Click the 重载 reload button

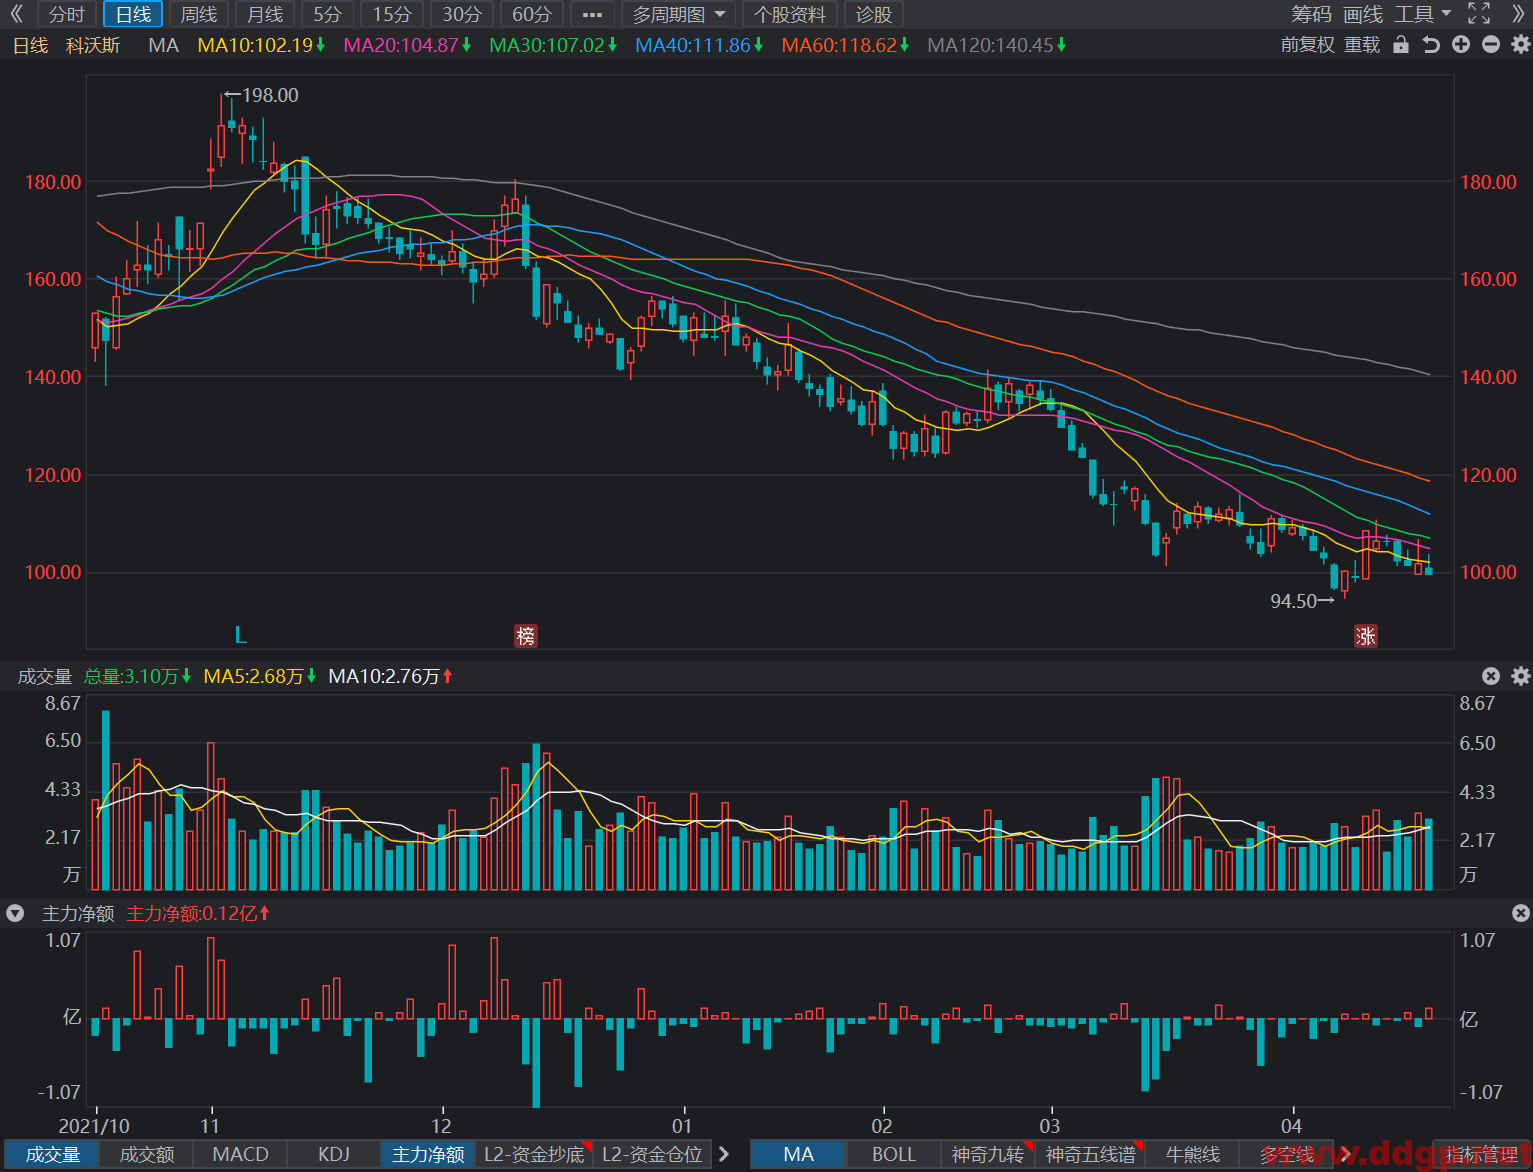click(x=1362, y=45)
